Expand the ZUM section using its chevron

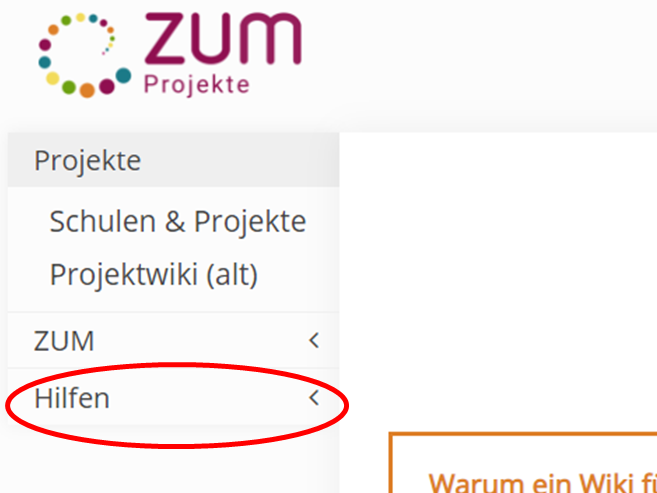[x=314, y=340]
